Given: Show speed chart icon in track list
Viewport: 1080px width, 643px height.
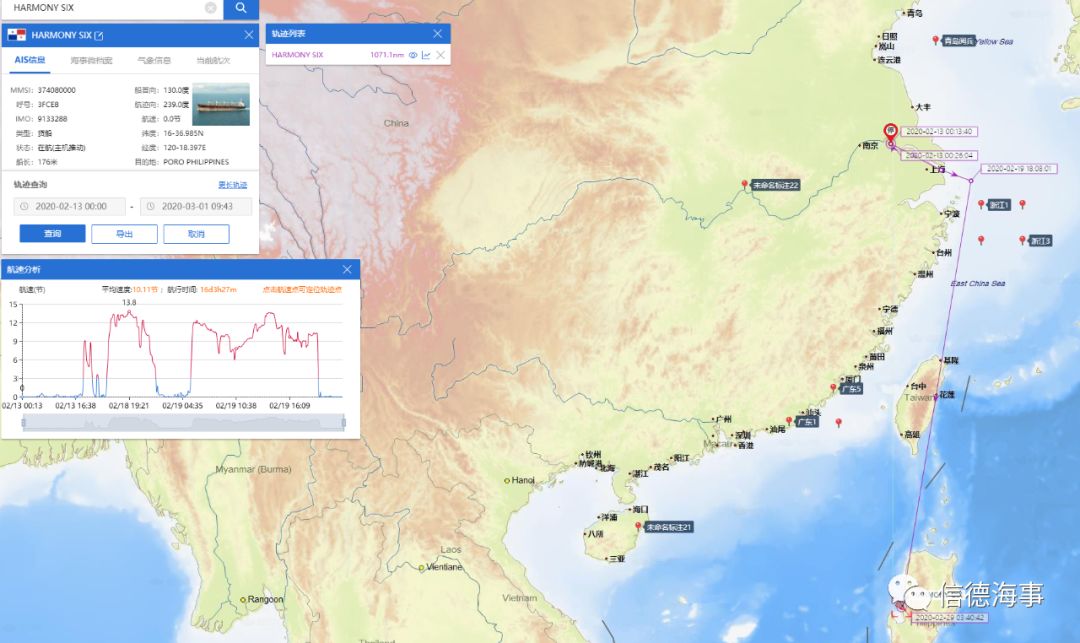Looking at the screenshot, I should click(426, 55).
